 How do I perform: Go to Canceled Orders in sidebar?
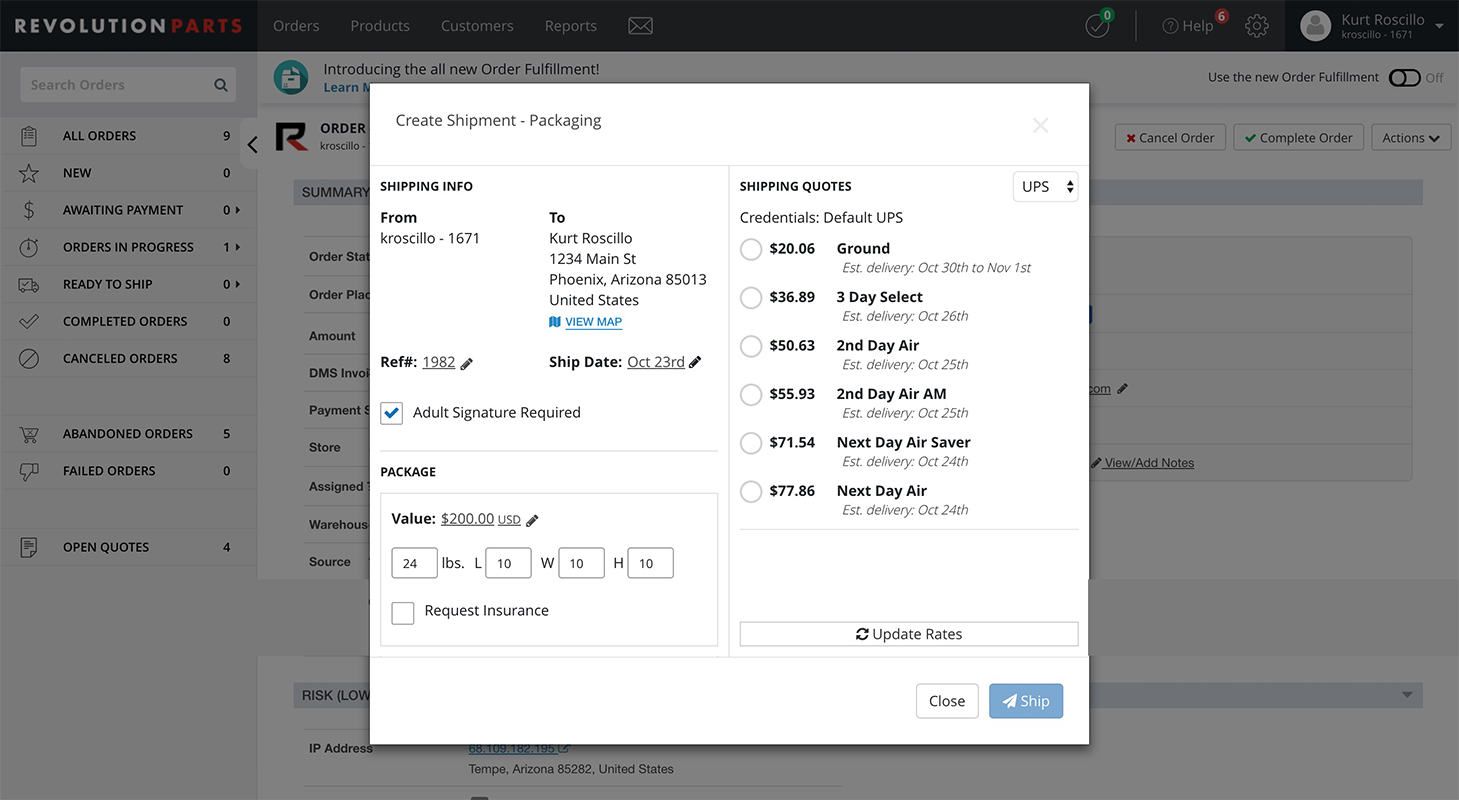[x=120, y=358]
